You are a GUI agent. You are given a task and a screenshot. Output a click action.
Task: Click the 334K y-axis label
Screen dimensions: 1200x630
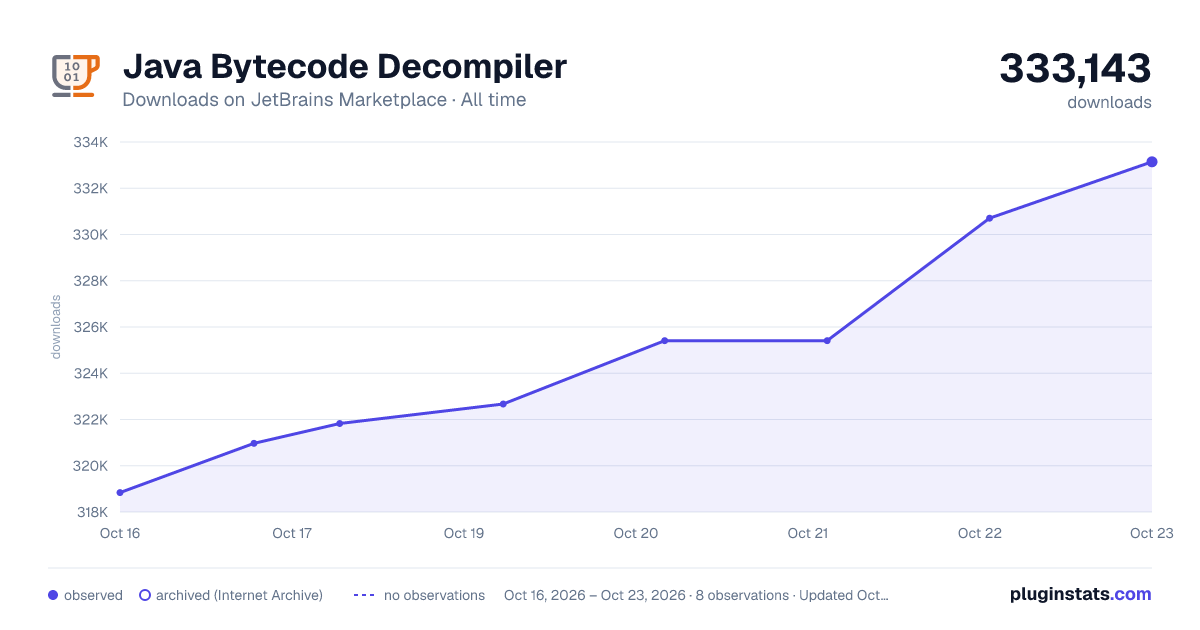tap(90, 142)
